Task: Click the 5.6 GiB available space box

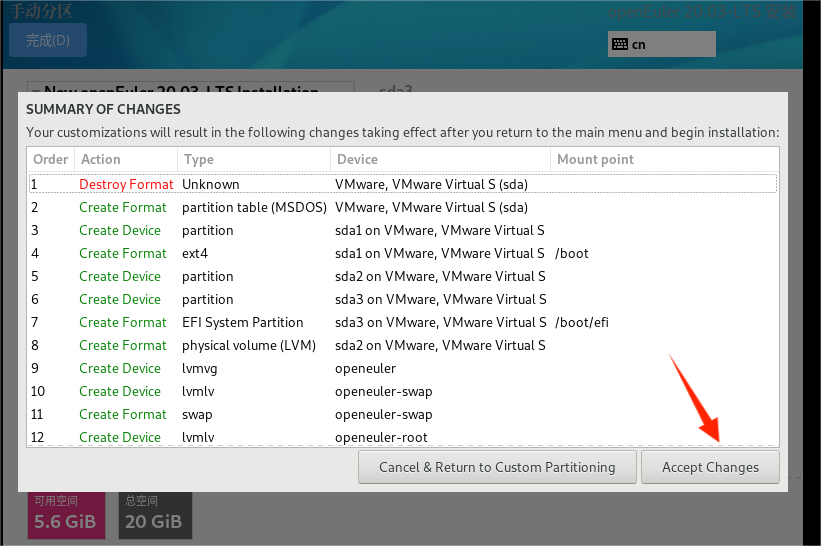Action: (x=68, y=514)
